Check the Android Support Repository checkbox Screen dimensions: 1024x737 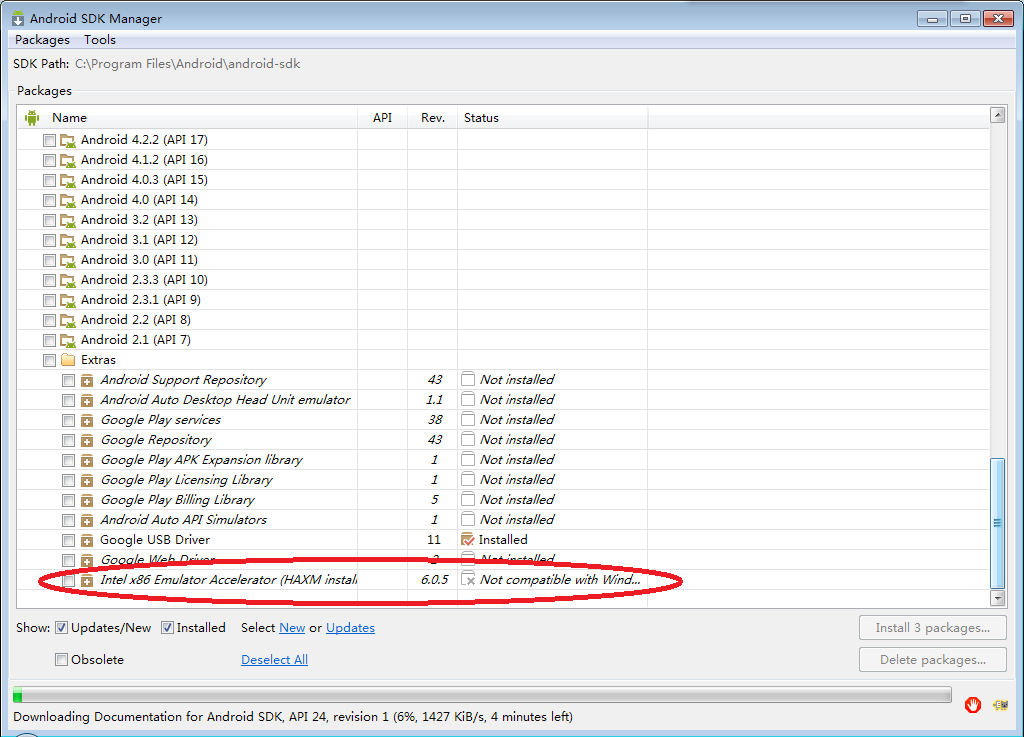(x=68, y=381)
